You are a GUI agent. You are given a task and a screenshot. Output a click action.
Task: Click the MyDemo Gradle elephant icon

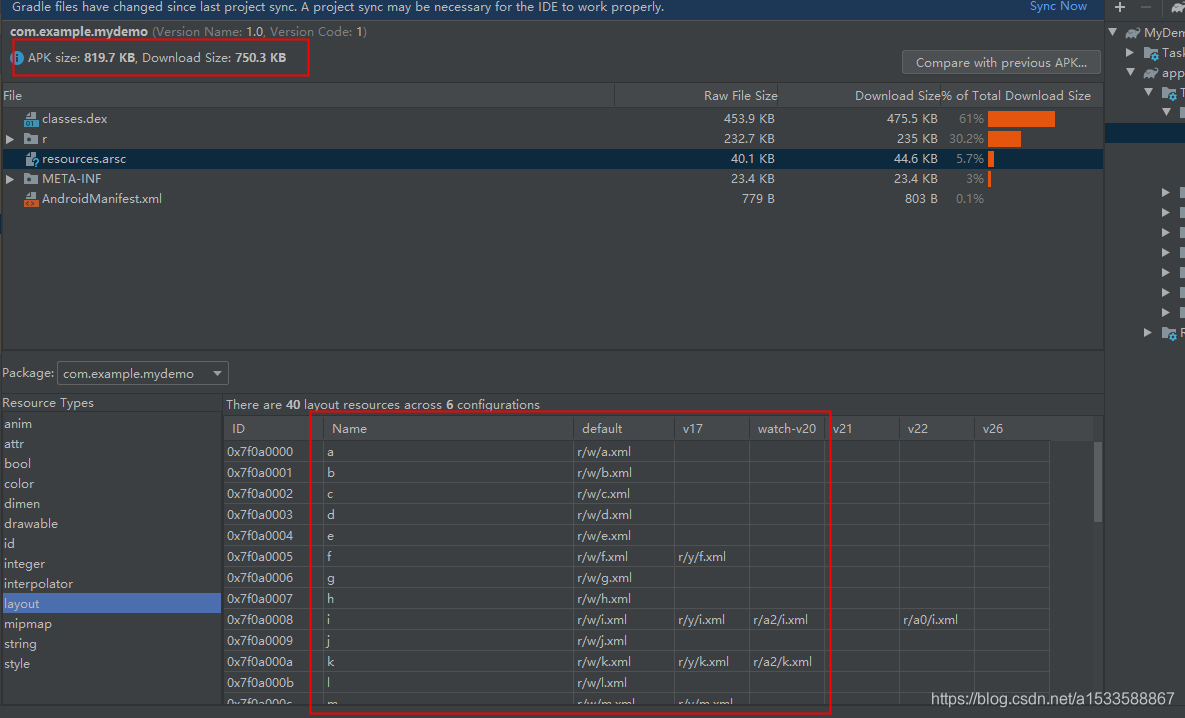[1133, 32]
